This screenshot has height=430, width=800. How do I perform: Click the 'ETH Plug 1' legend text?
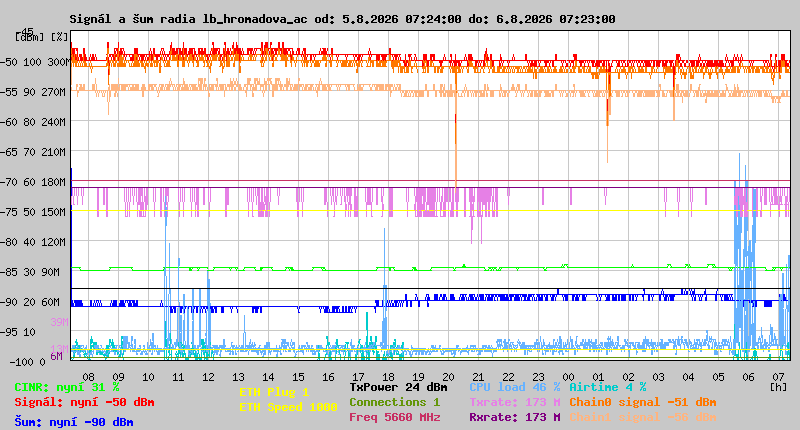[x=274, y=392]
